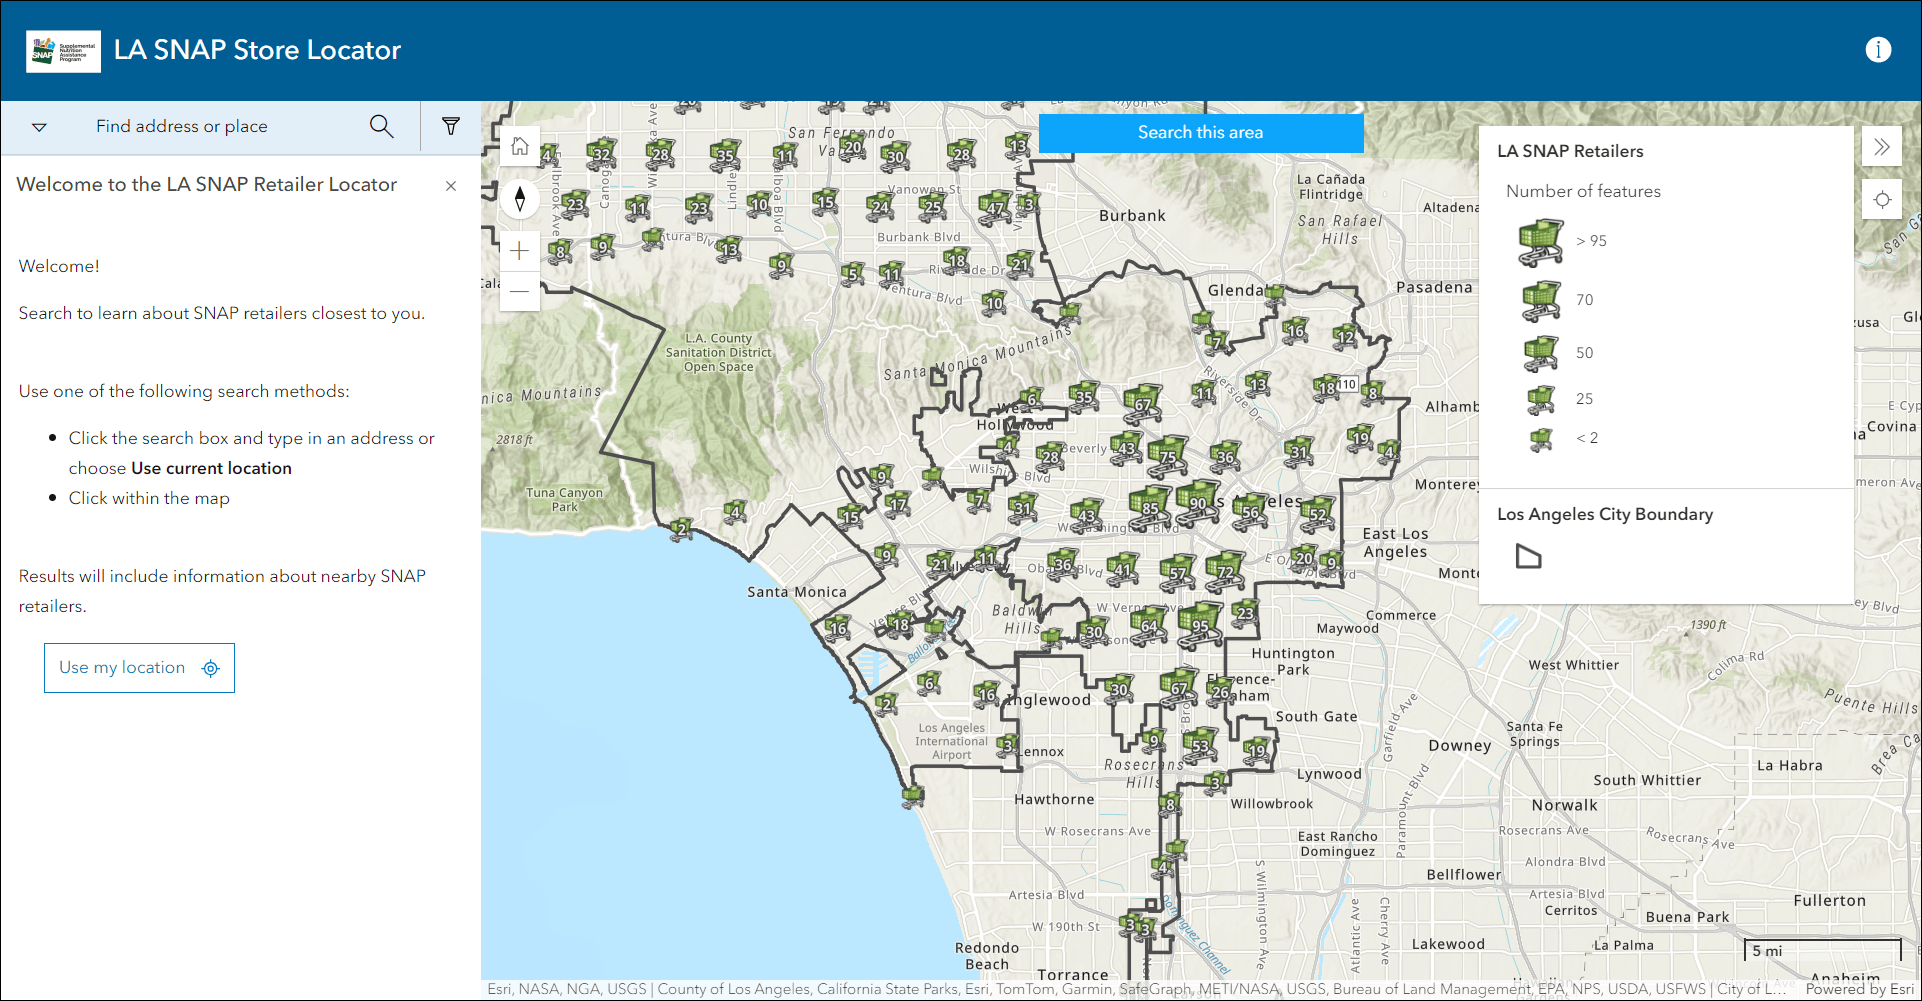Image resolution: width=1922 pixels, height=1001 pixels.
Task: Click the Powered by Esri link
Action: click(1859, 989)
